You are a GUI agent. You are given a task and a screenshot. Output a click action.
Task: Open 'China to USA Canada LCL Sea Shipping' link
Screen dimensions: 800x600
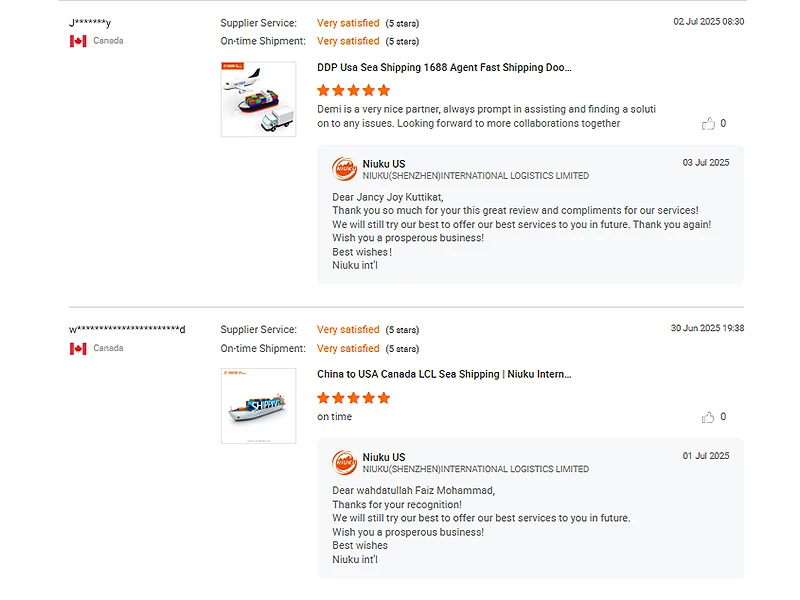tap(444, 374)
